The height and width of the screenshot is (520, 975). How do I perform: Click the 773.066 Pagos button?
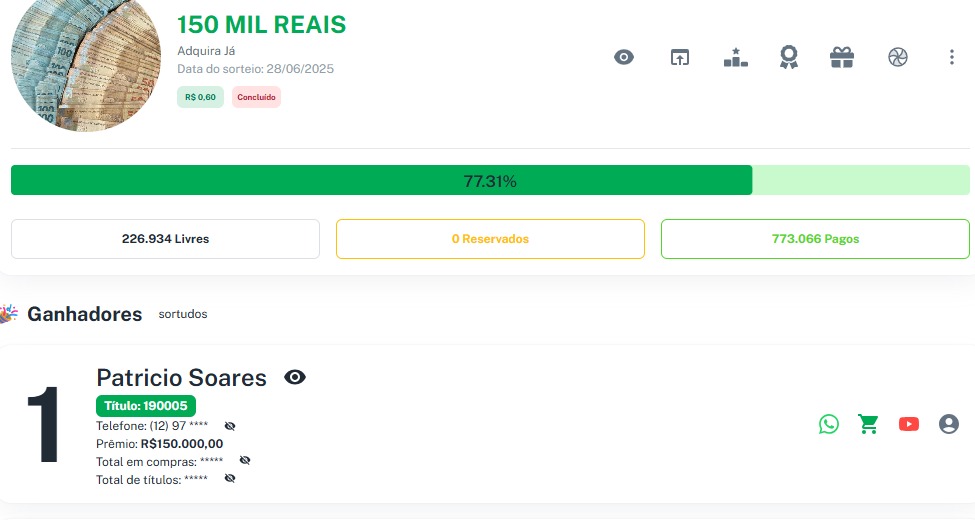(815, 239)
